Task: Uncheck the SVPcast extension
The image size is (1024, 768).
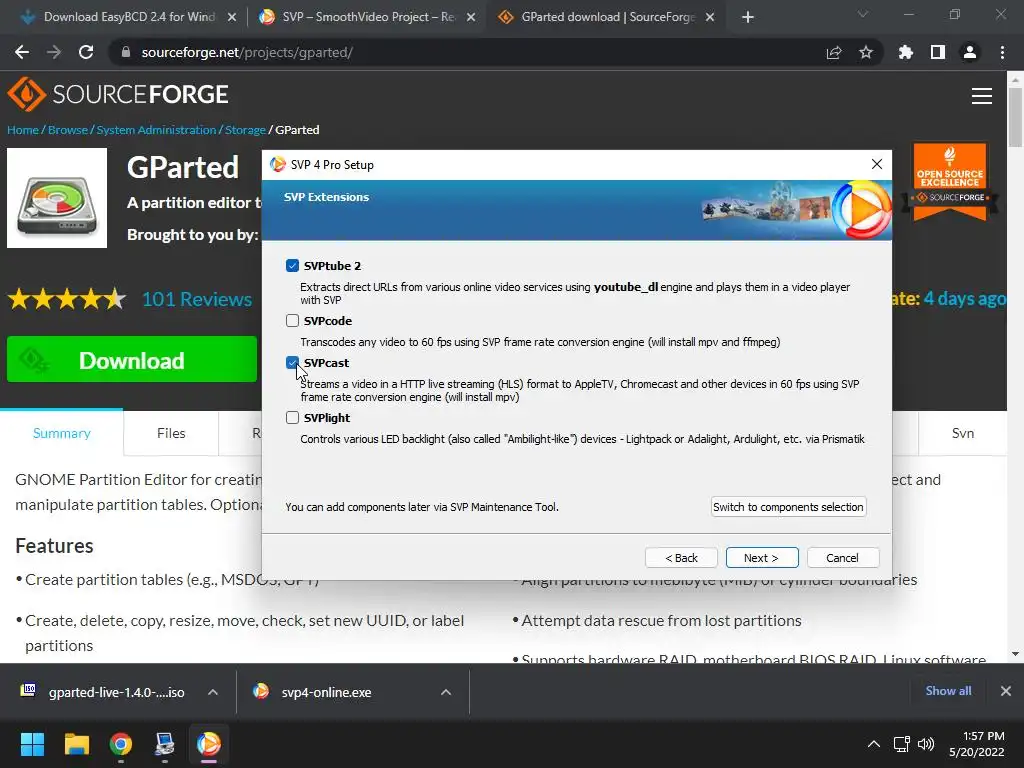Action: click(x=292, y=362)
